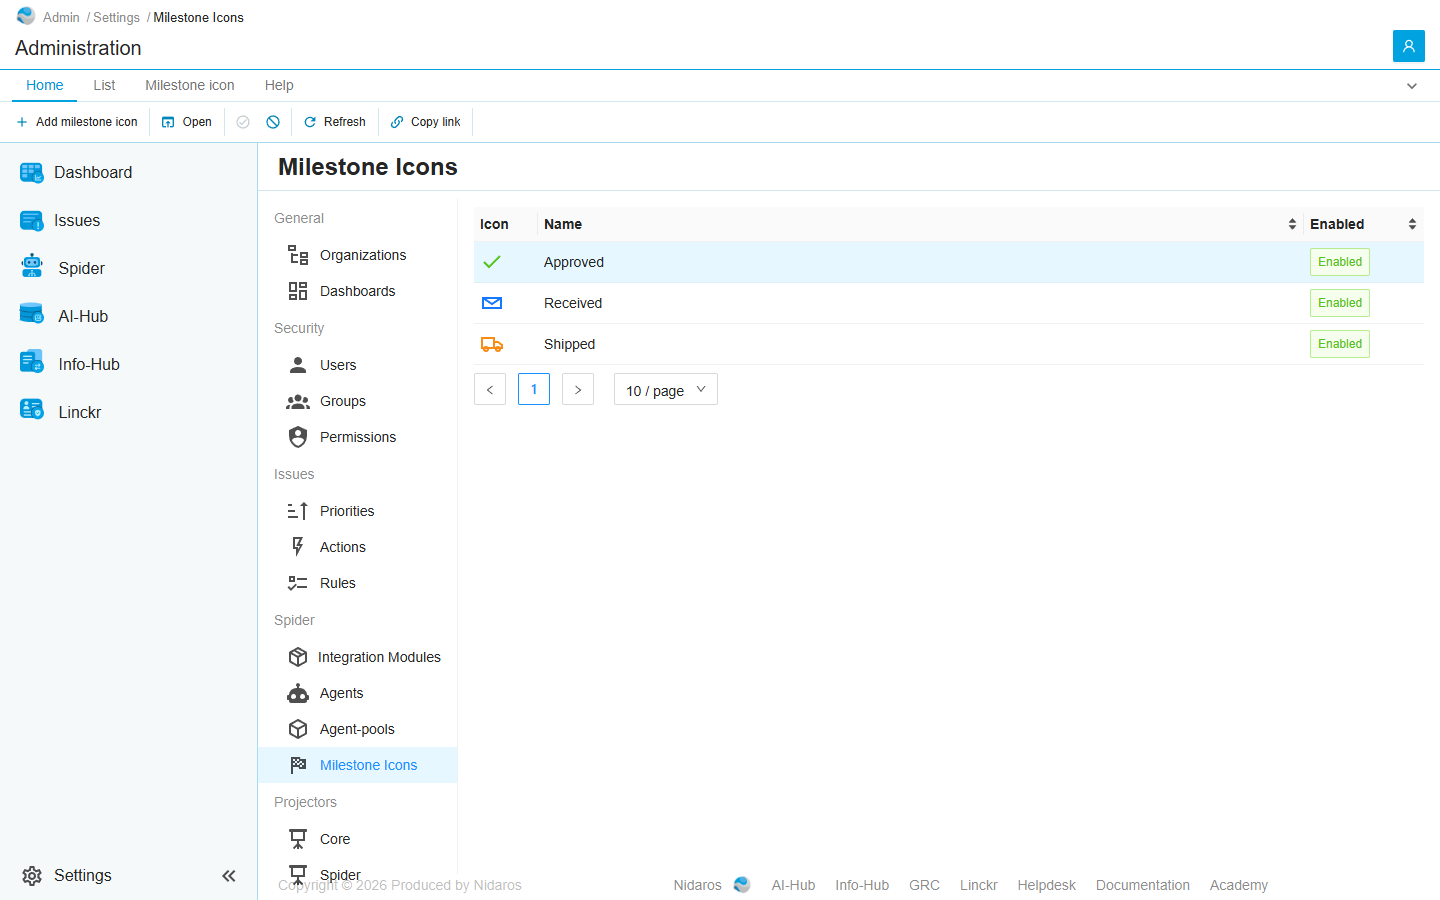Click the Rules checklist icon

click(298, 583)
